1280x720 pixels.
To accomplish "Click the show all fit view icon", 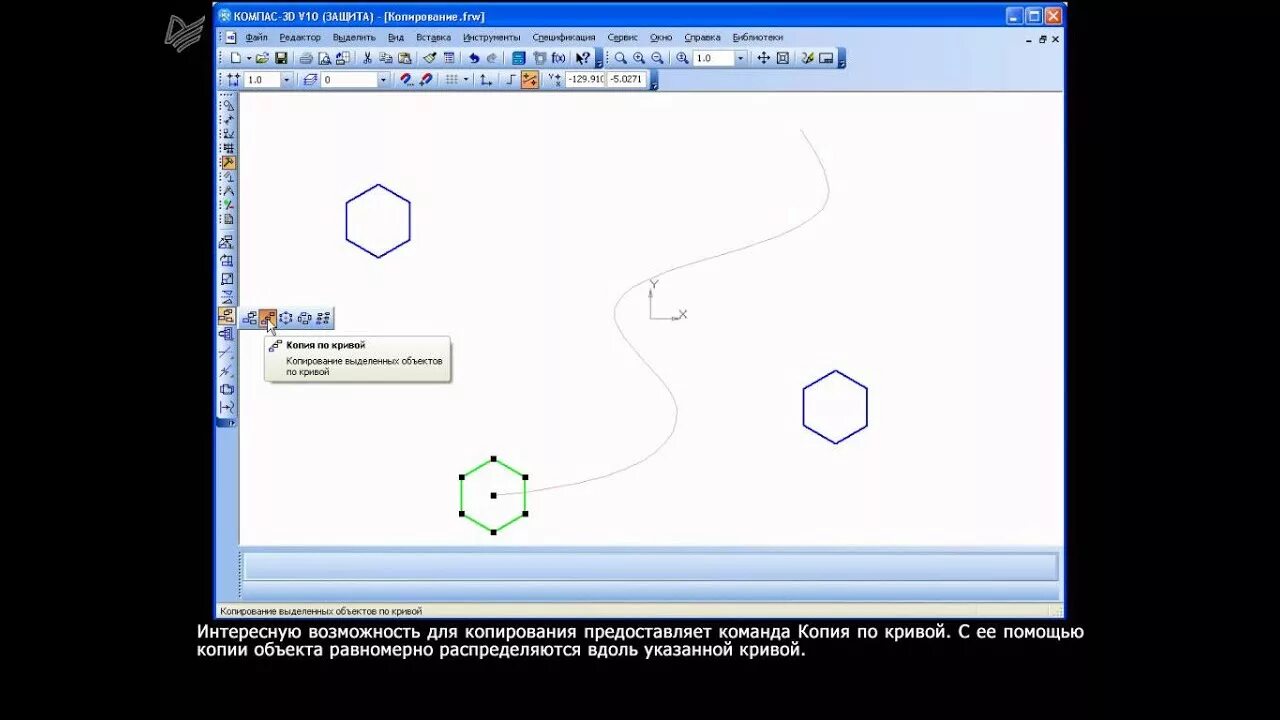I will 783,58.
